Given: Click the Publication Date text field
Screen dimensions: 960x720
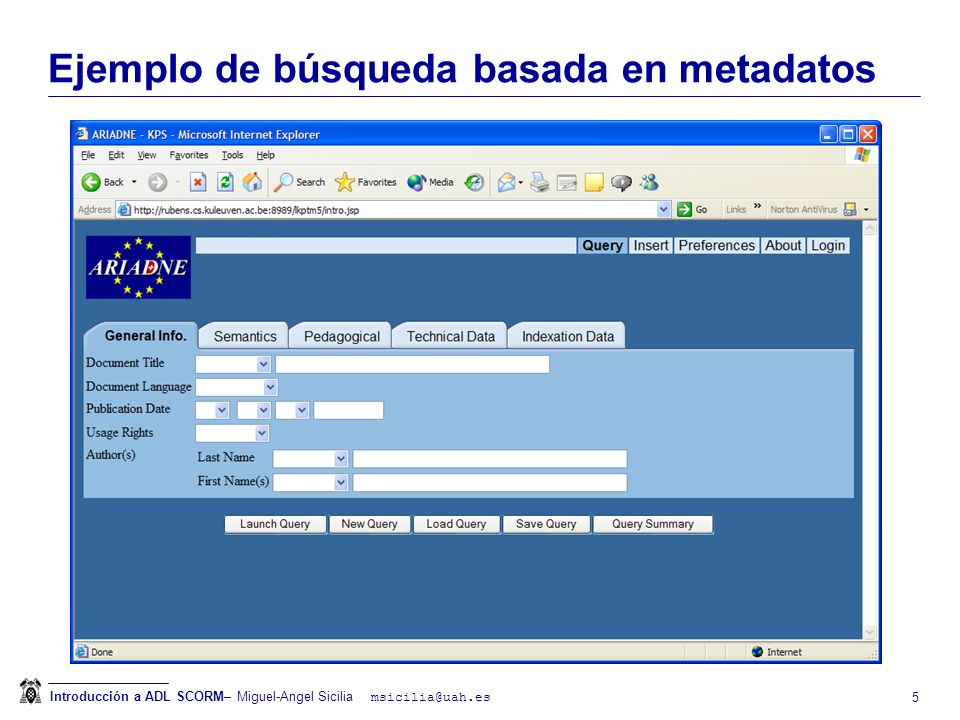Looking at the screenshot, I should (348, 410).
